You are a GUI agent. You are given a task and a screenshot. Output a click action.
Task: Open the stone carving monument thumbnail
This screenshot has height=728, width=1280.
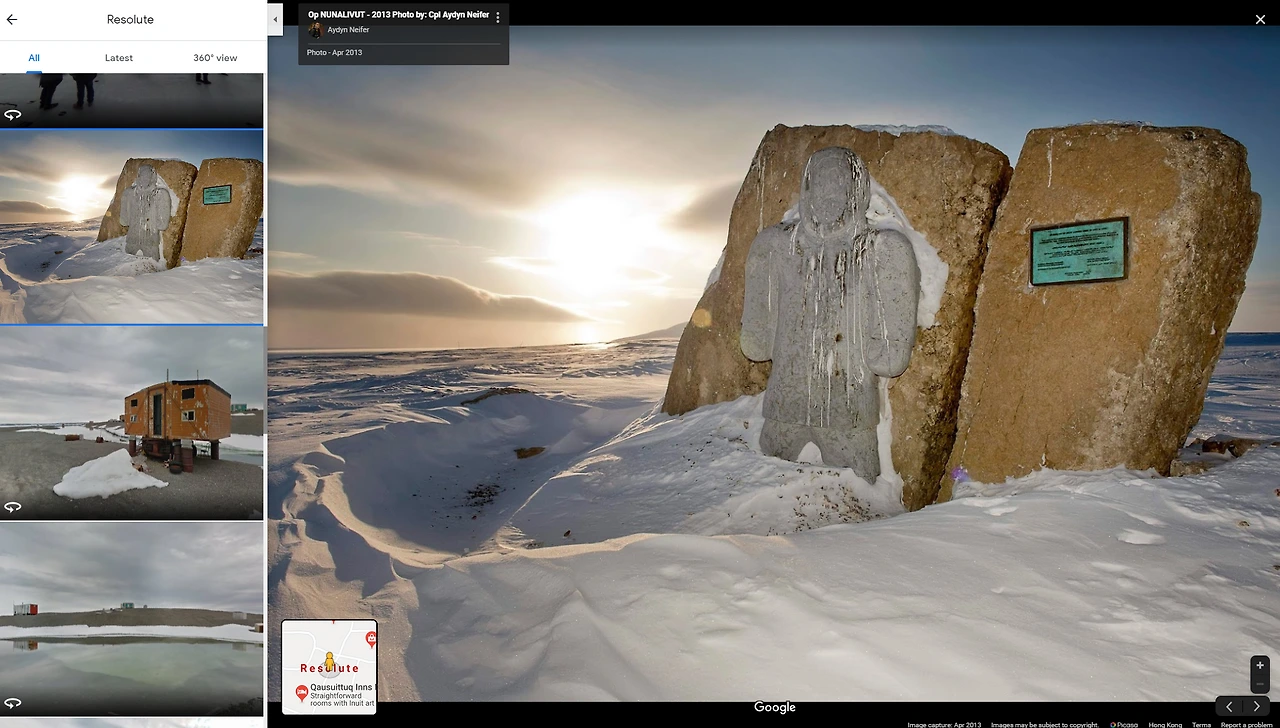click(131, 227)
